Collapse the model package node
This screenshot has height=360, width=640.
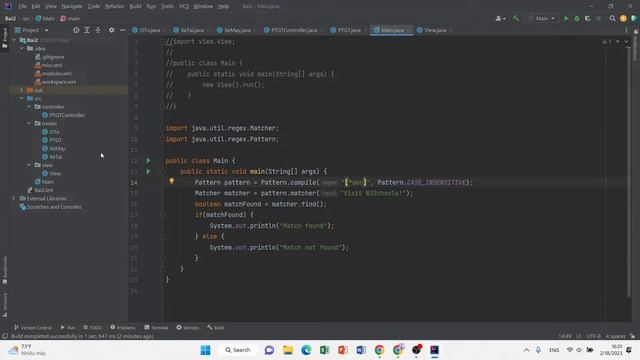coord(29,123)
